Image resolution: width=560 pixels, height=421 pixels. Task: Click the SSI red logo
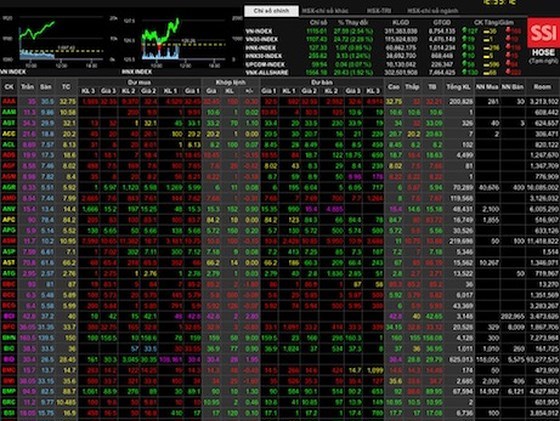click(543, 33)
